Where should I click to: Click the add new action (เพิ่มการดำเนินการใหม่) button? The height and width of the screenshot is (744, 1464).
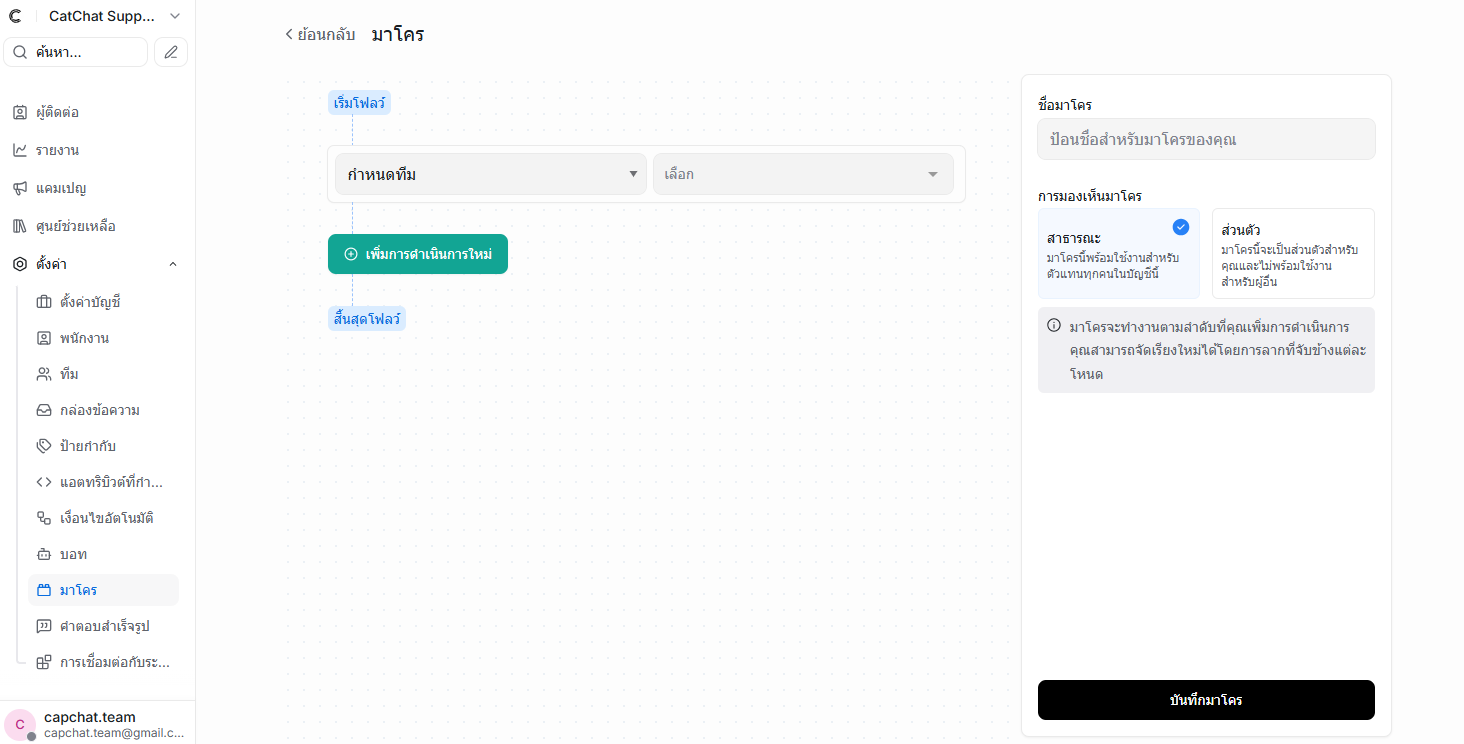(418, 254)
